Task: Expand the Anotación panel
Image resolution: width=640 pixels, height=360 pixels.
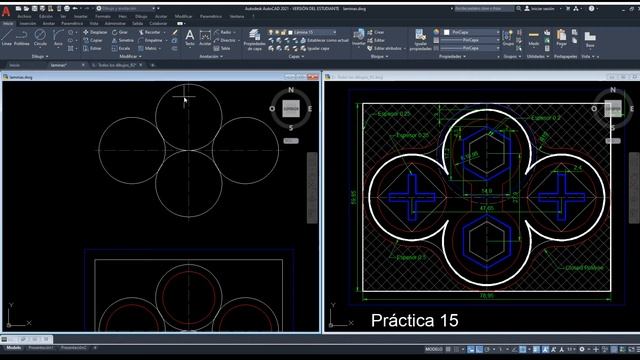Action: (x=211, y=57)
